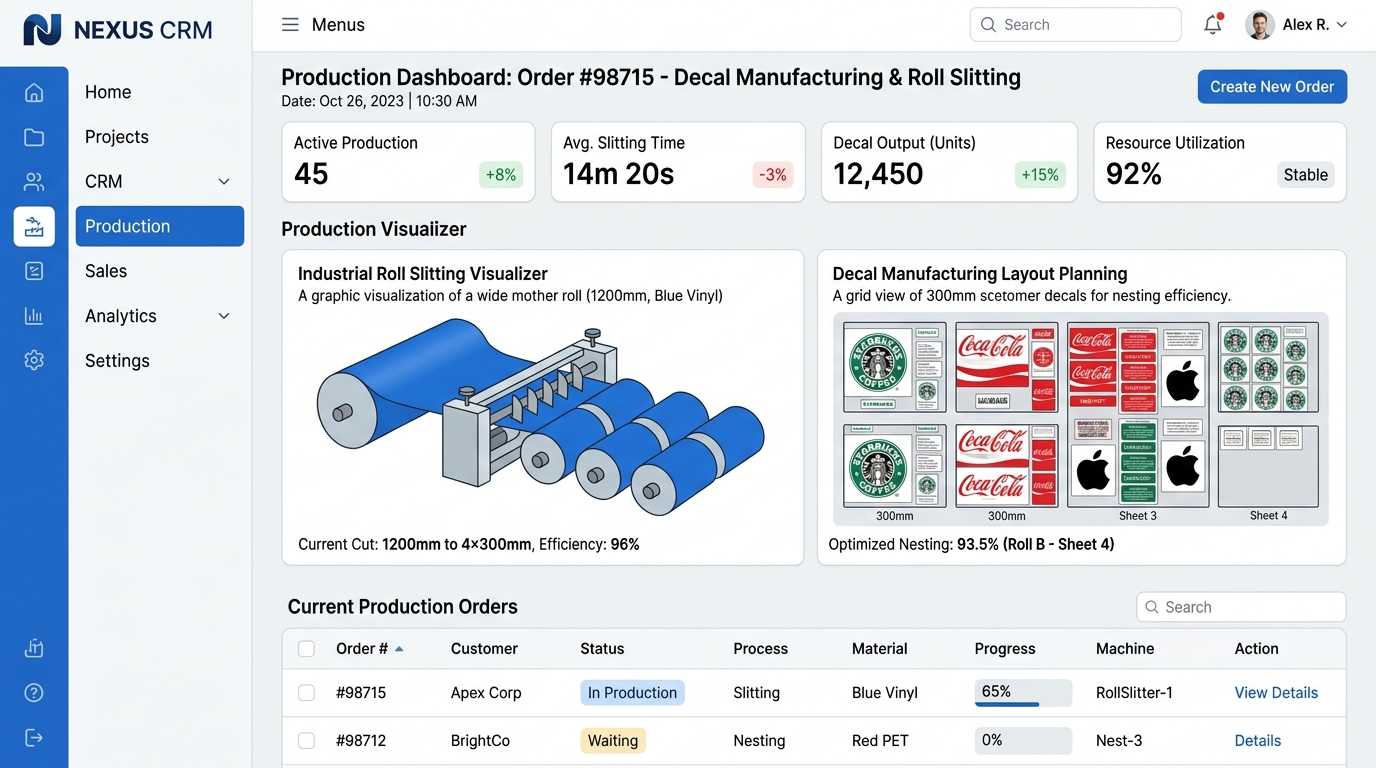Check the box for order #98715
The image size is (1376, 768).
tap(306, 693)
